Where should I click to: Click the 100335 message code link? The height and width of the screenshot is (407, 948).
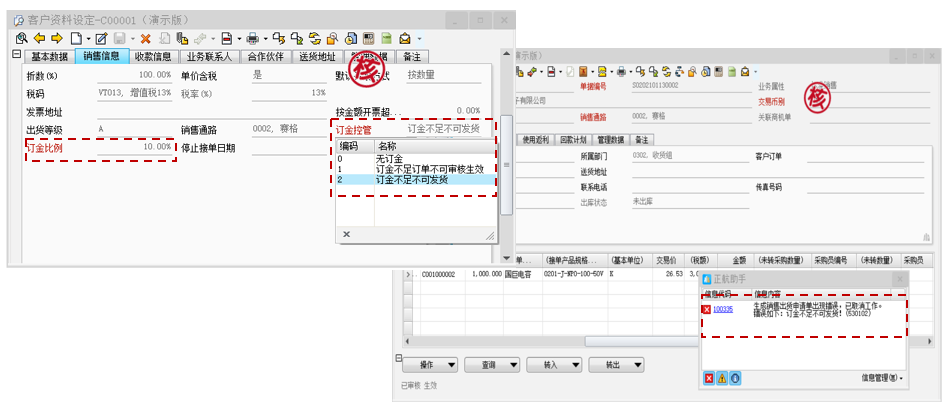(722, 309)
